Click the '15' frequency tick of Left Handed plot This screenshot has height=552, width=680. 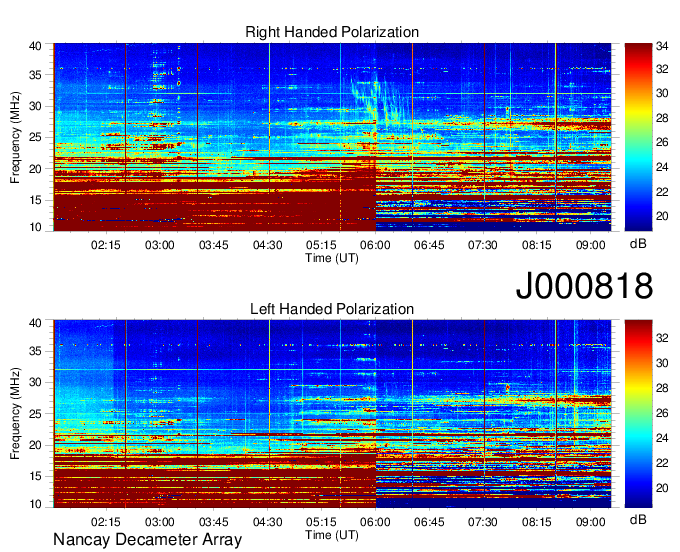[x=35, y=476]
